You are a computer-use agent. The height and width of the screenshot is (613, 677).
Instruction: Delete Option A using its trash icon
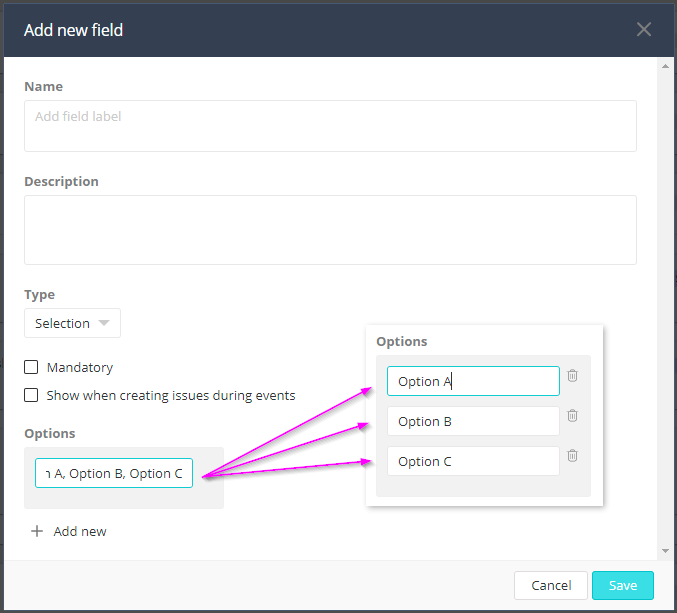(x=572, y=376)
